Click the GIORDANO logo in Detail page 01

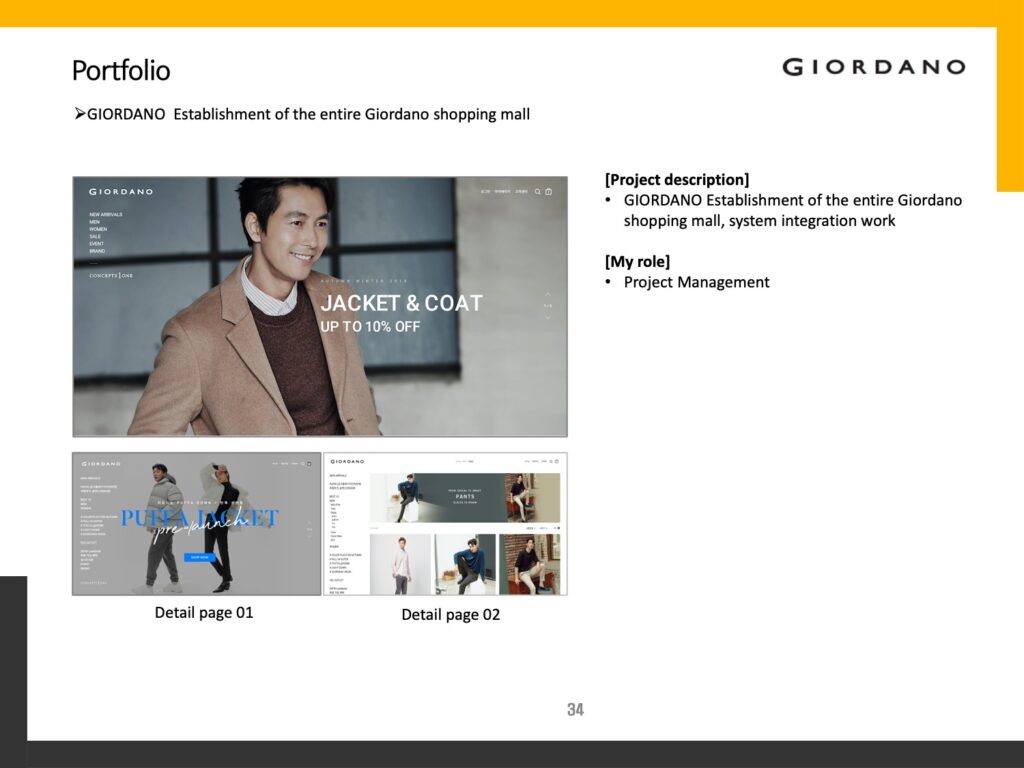pyautogui.click(x=101, y=464)
